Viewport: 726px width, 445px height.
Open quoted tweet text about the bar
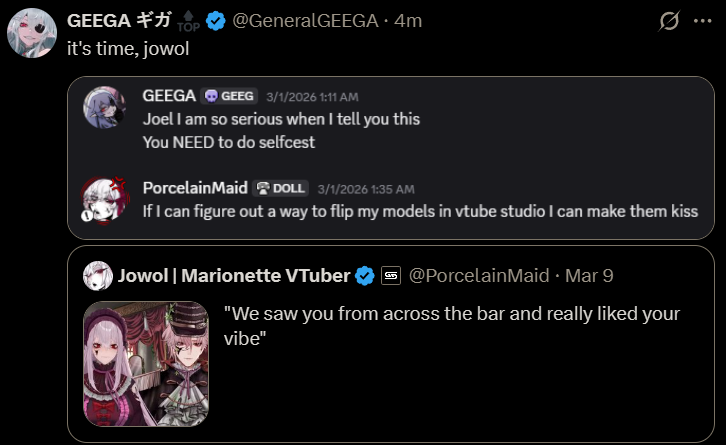tap(451, 326)
